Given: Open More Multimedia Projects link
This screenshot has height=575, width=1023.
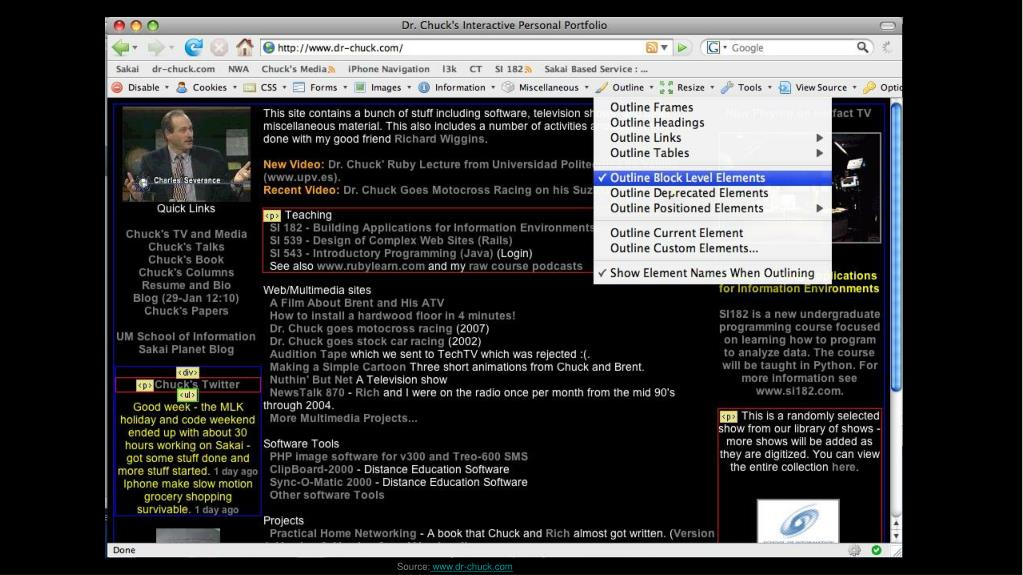Looking at the screenshot, I should tap(343, 418).
